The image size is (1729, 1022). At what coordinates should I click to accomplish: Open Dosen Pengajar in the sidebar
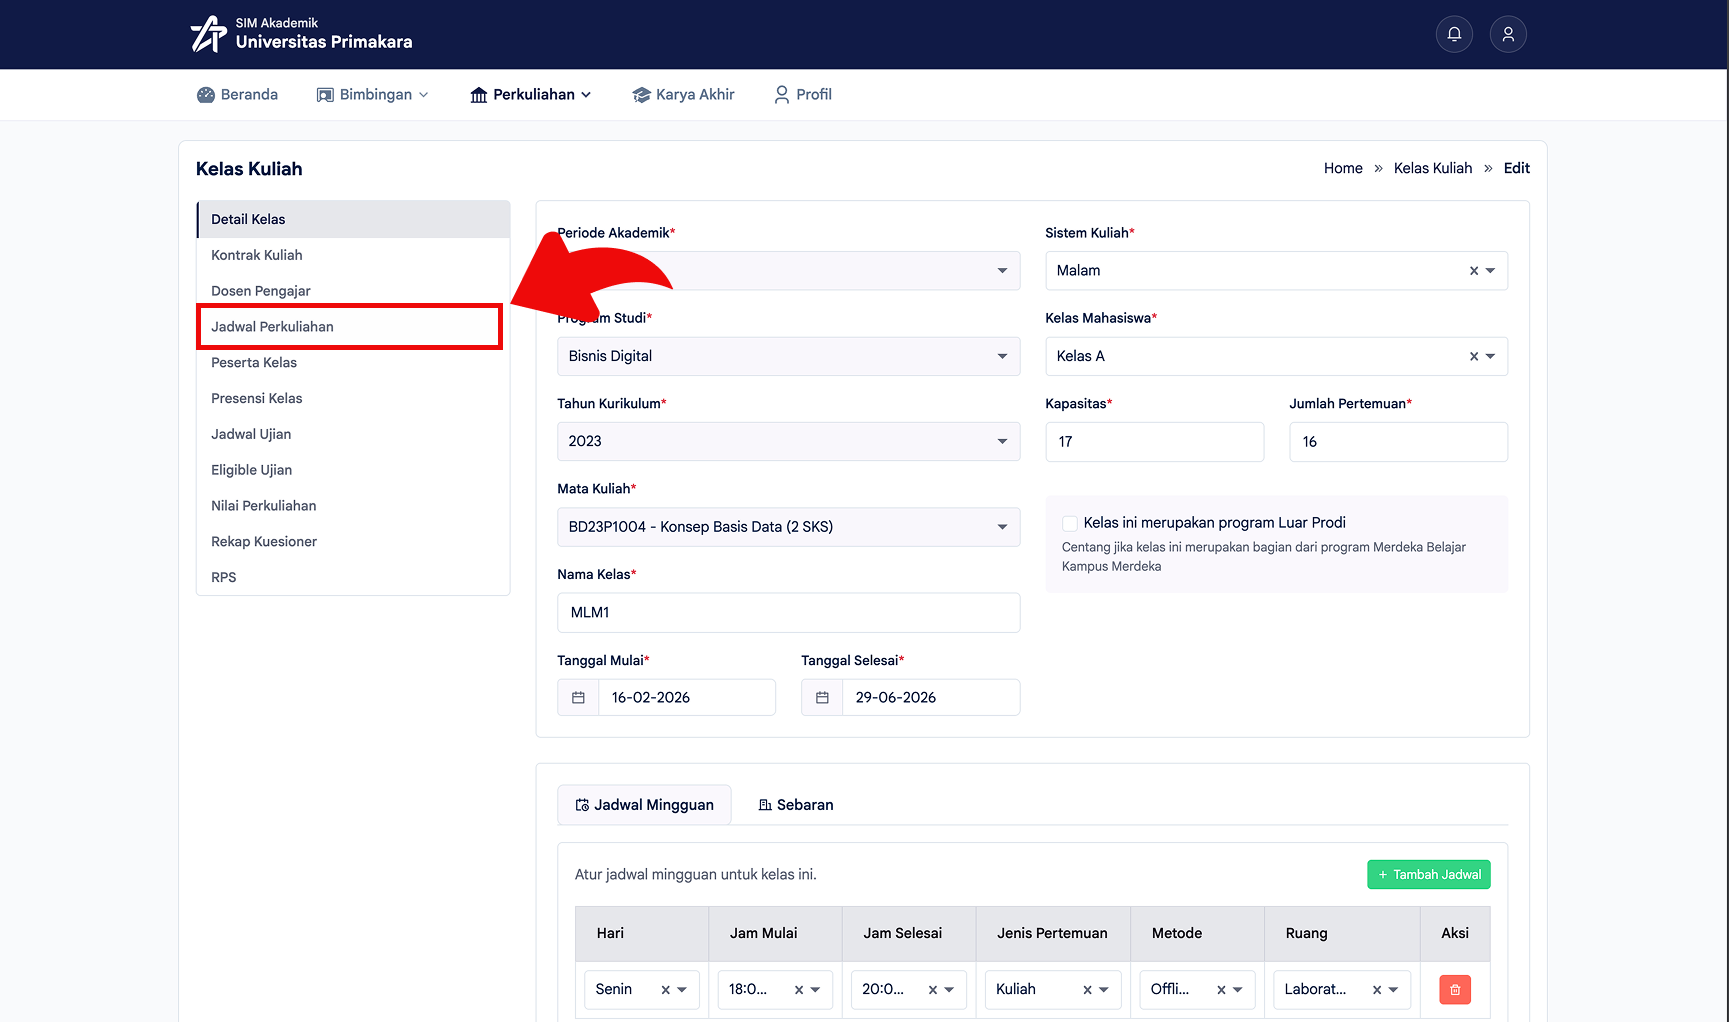[354, 291]
